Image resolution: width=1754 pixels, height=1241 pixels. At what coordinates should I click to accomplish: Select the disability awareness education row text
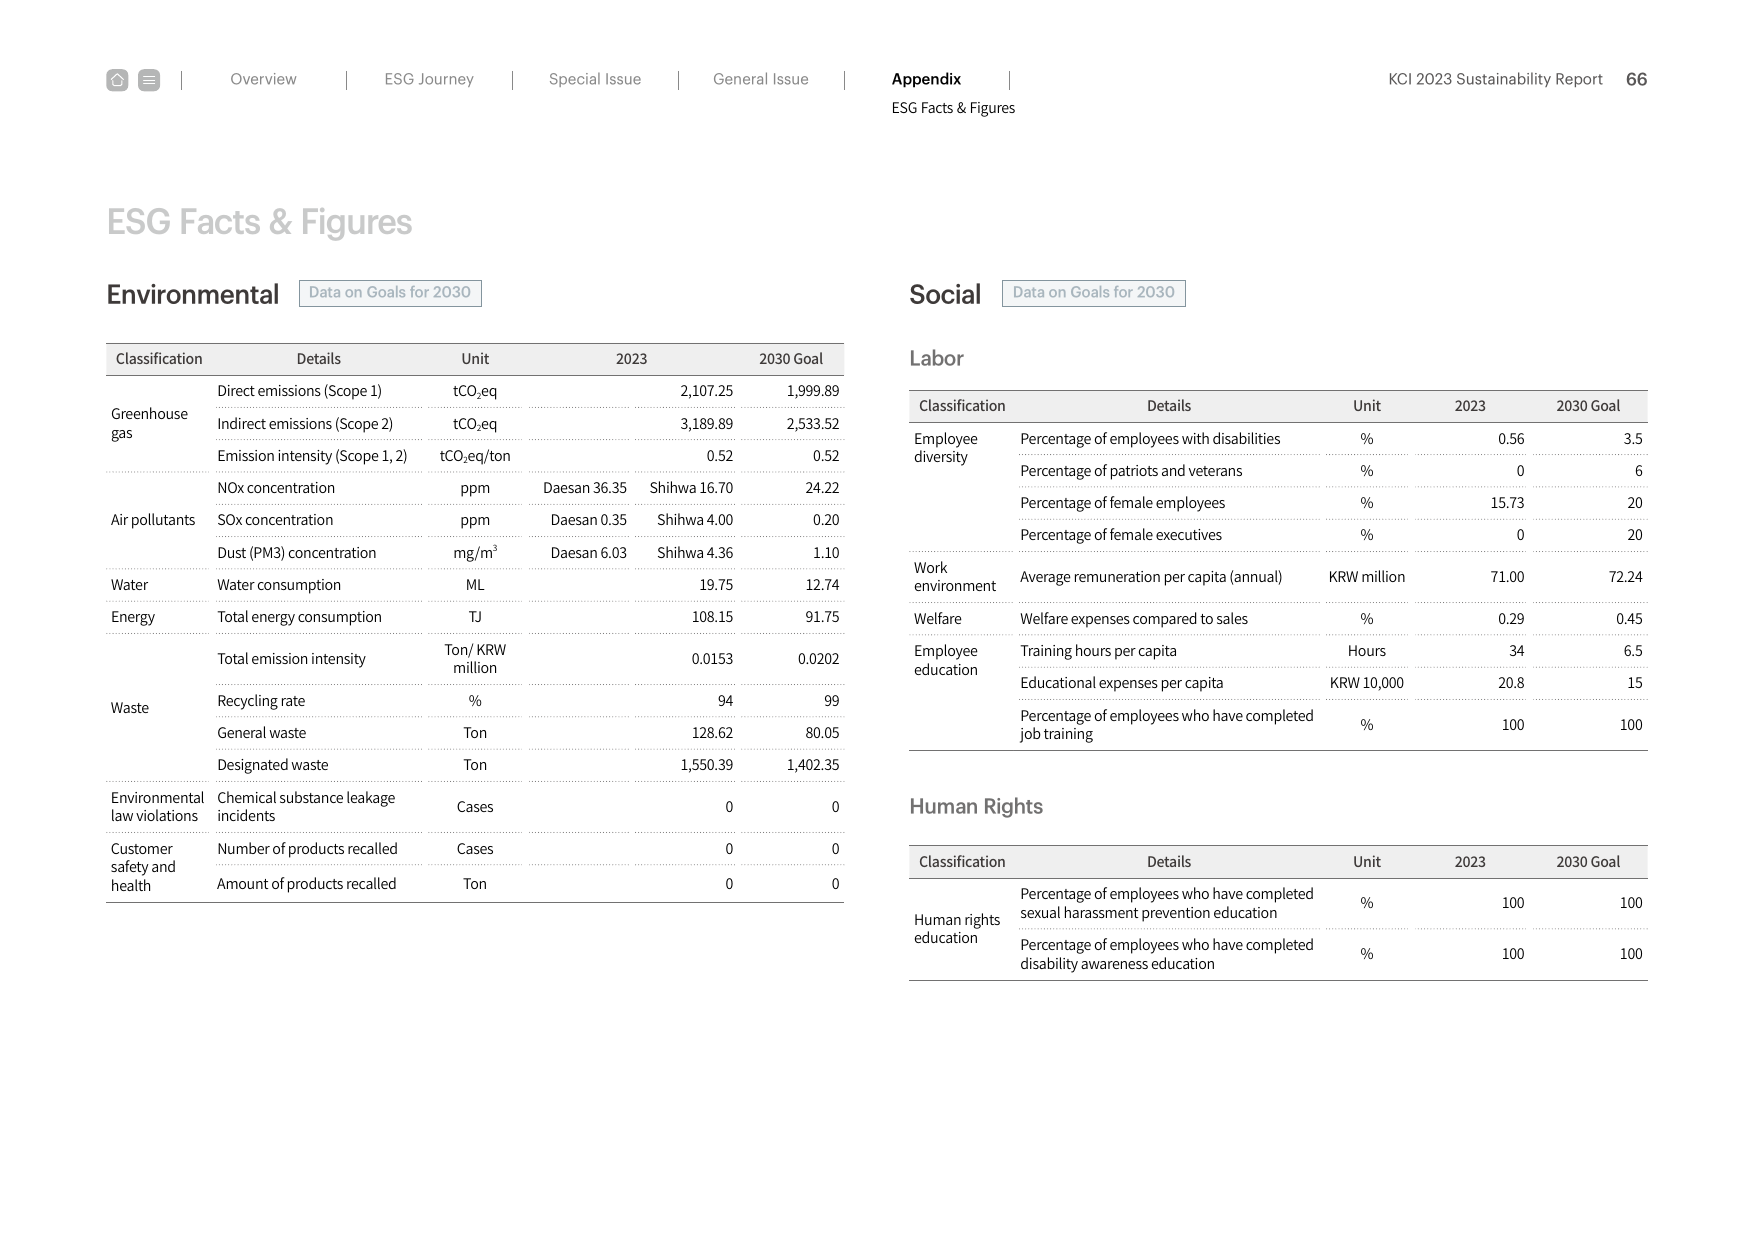(1166, 954)
